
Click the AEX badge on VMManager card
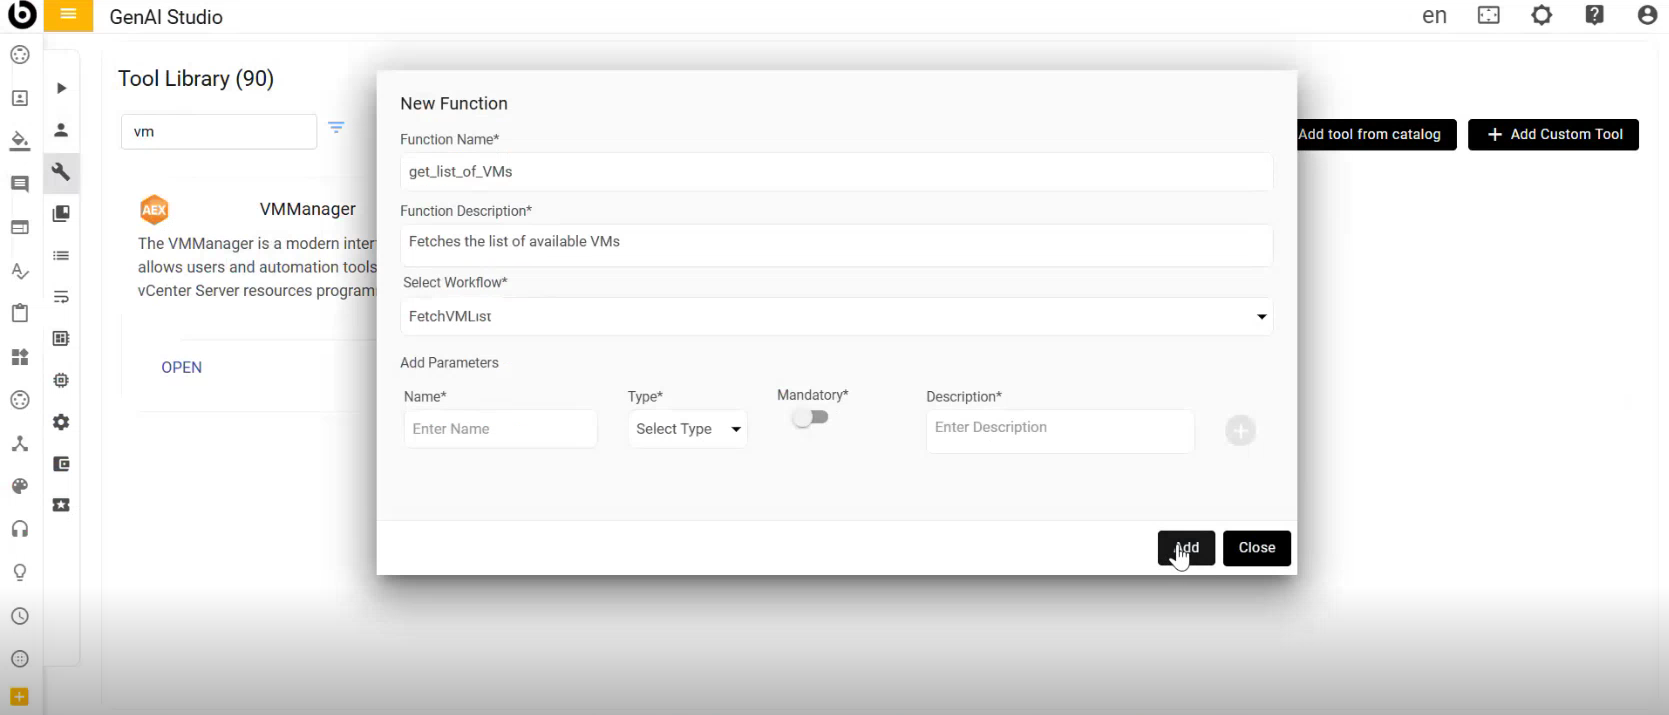point(154,210)
